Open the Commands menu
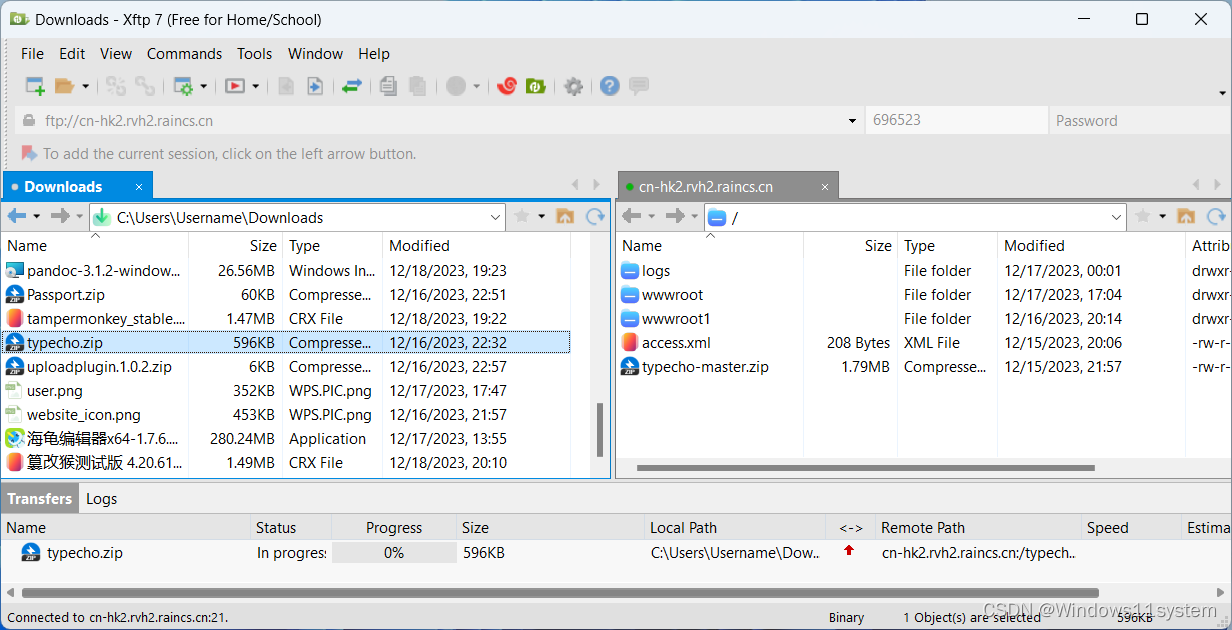The image size is (1232, 630). (x=184, y=54)
